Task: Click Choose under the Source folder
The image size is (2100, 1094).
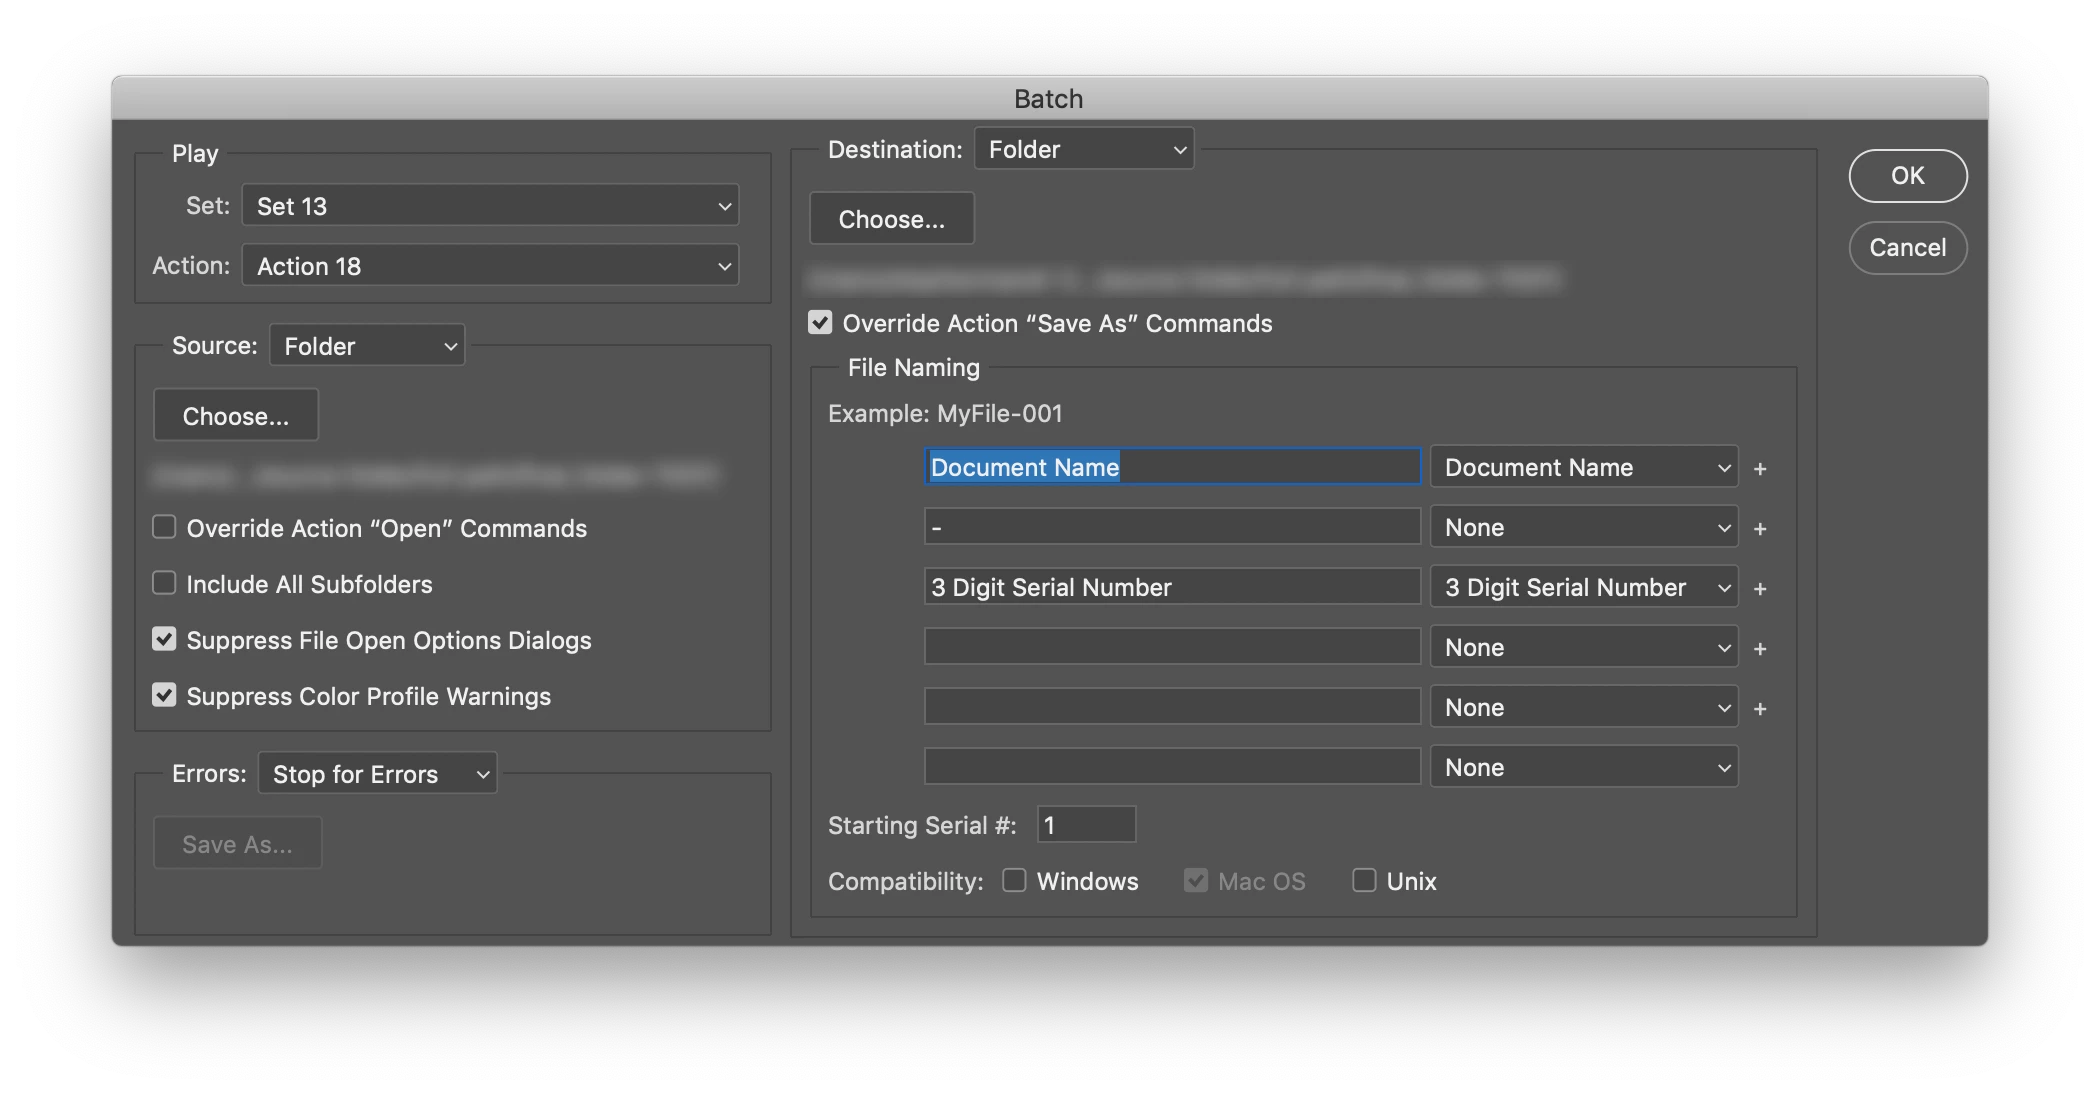Action: [x=236, y=416]
